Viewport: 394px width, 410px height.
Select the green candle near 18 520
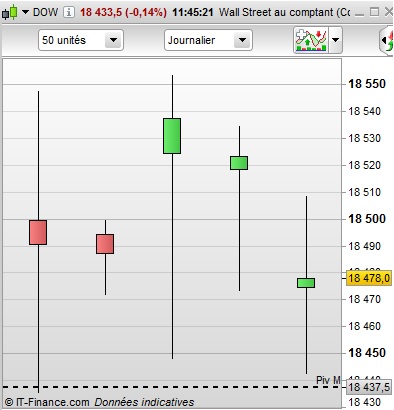click(x=239, y=163)
